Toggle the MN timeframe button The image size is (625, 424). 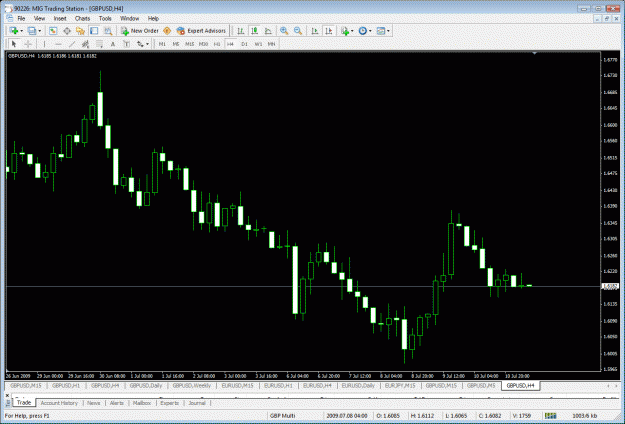271,44
